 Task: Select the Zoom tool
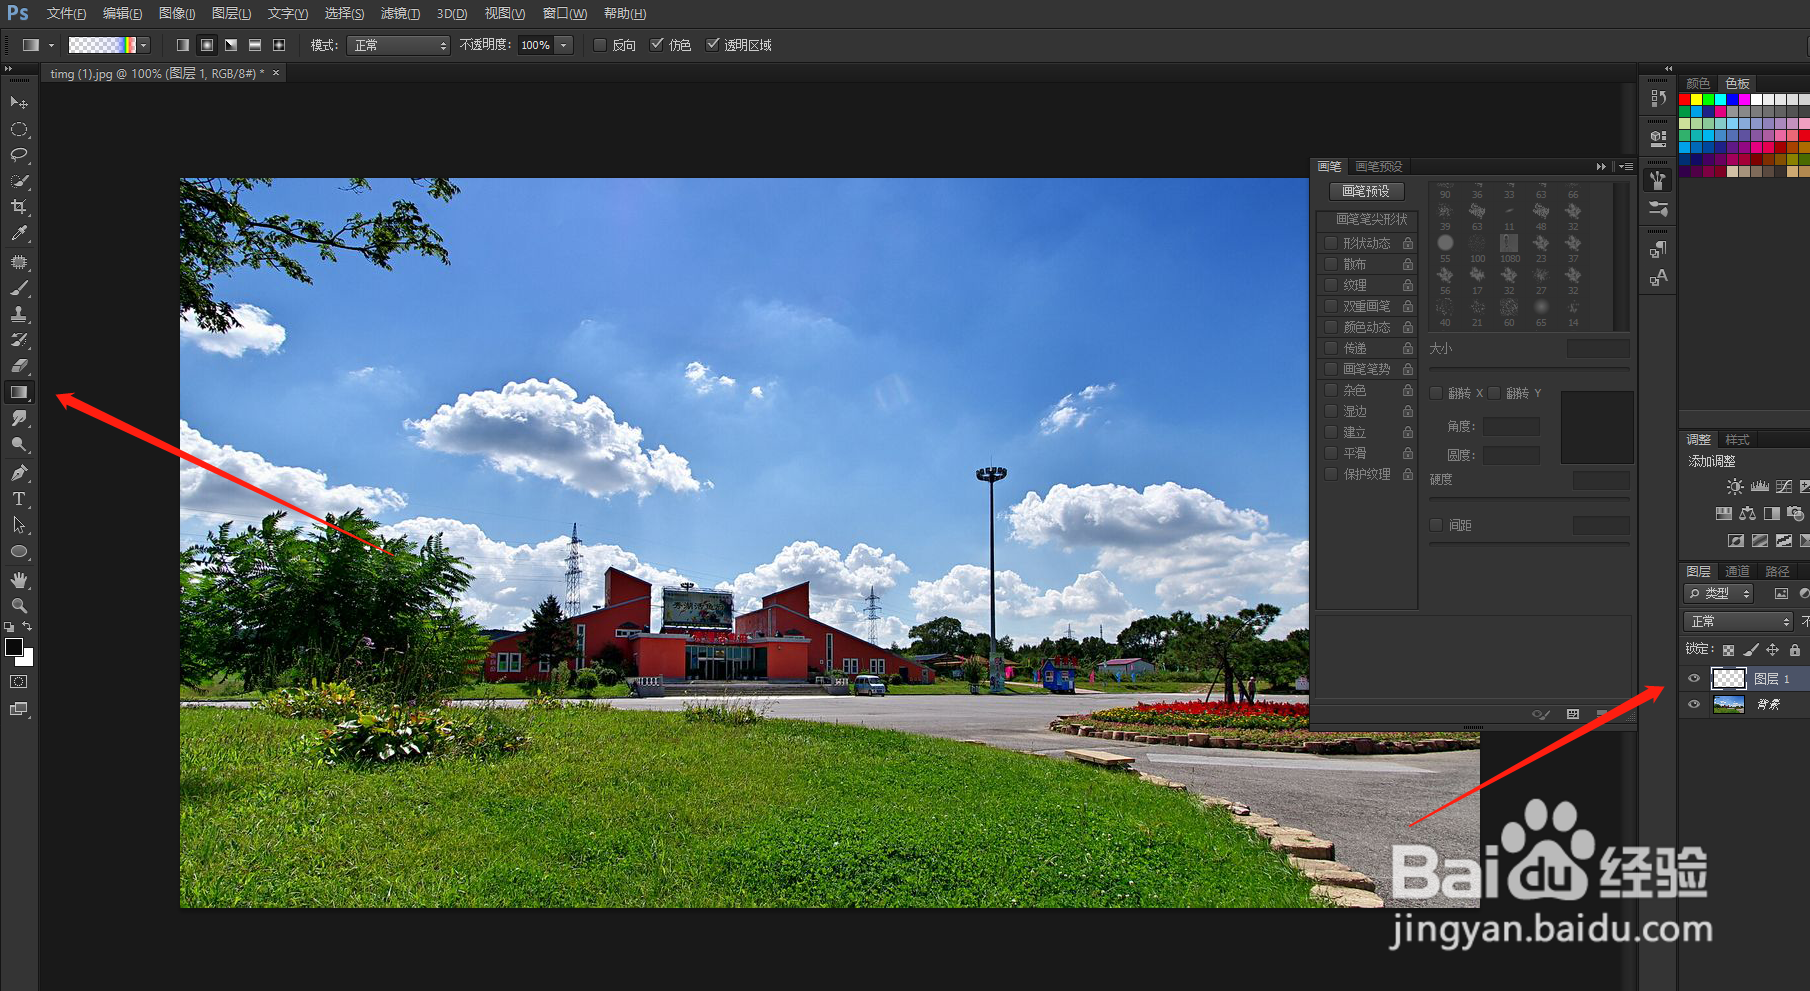click(x=19, y=606)
